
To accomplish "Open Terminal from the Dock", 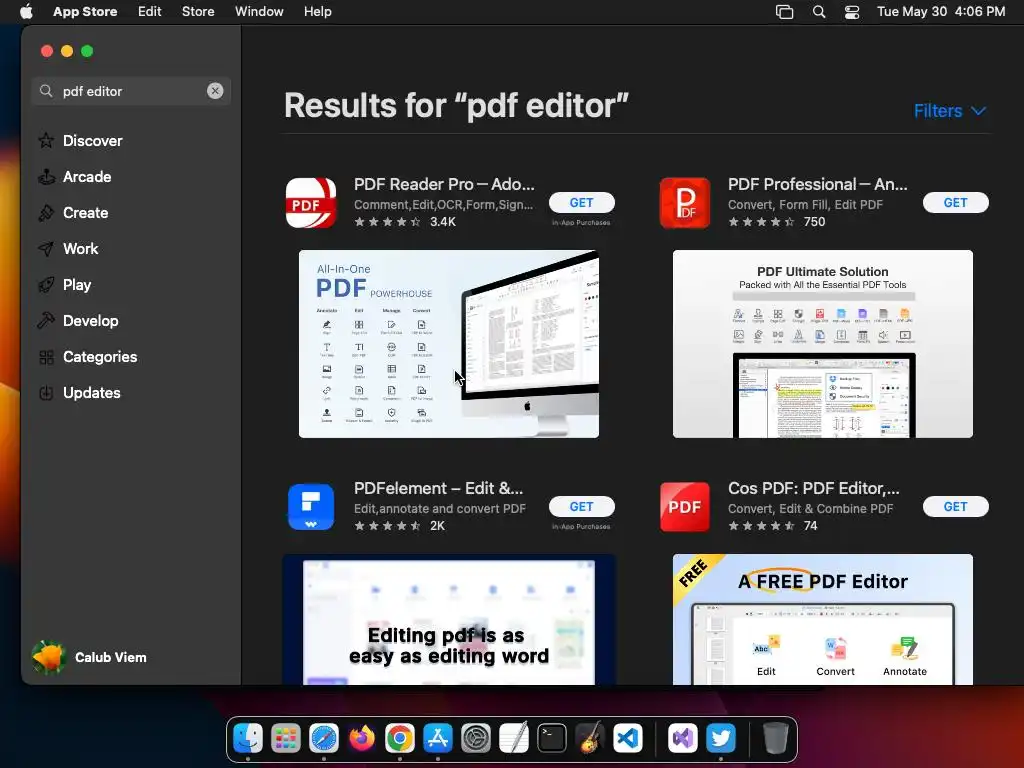I will pyautogui.click(x=552, y=739).
